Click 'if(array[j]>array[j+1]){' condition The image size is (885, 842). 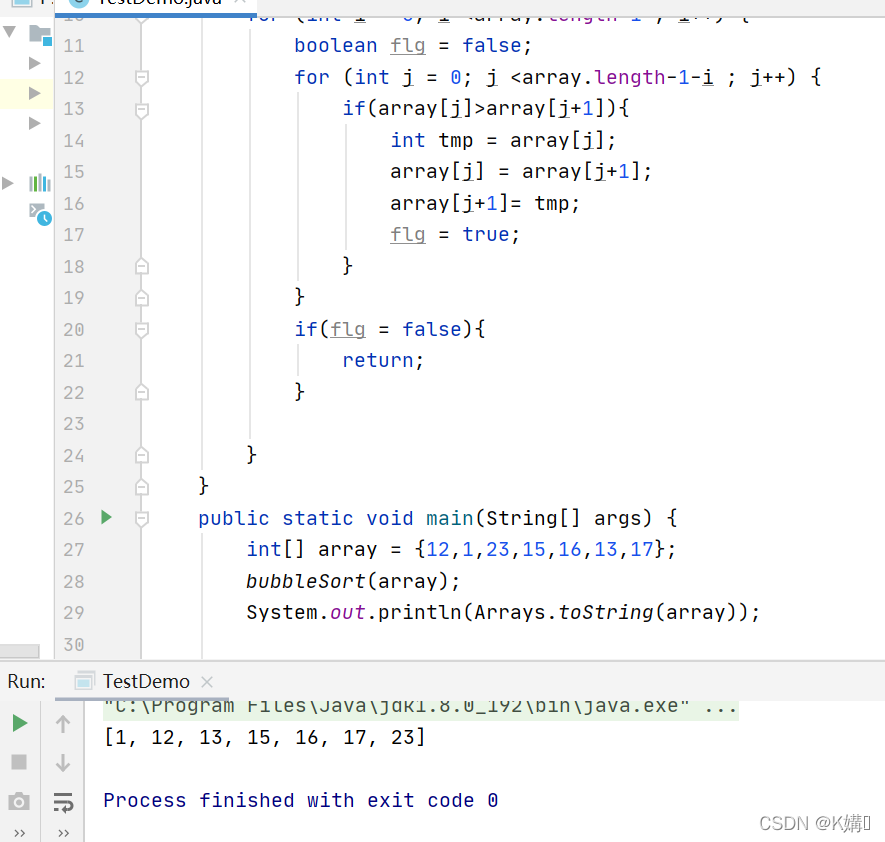(485, 108)
